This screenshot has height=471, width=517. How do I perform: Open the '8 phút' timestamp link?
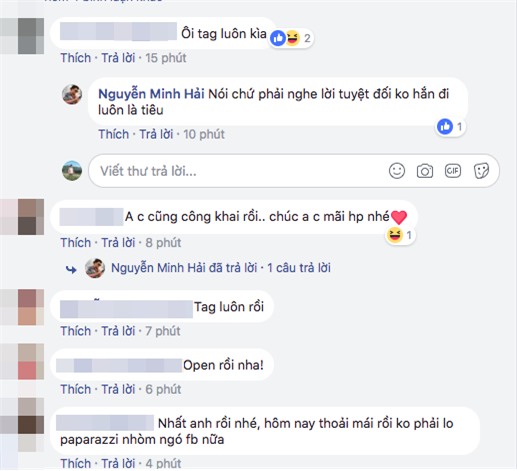point(163,243)
